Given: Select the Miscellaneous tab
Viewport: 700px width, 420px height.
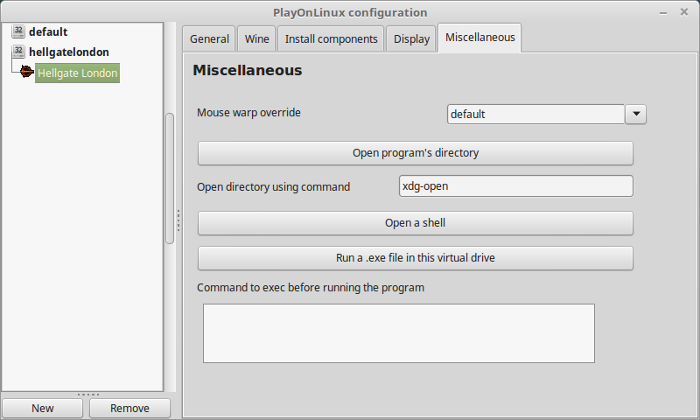Looking at the screenshot, I should (480, 38).
